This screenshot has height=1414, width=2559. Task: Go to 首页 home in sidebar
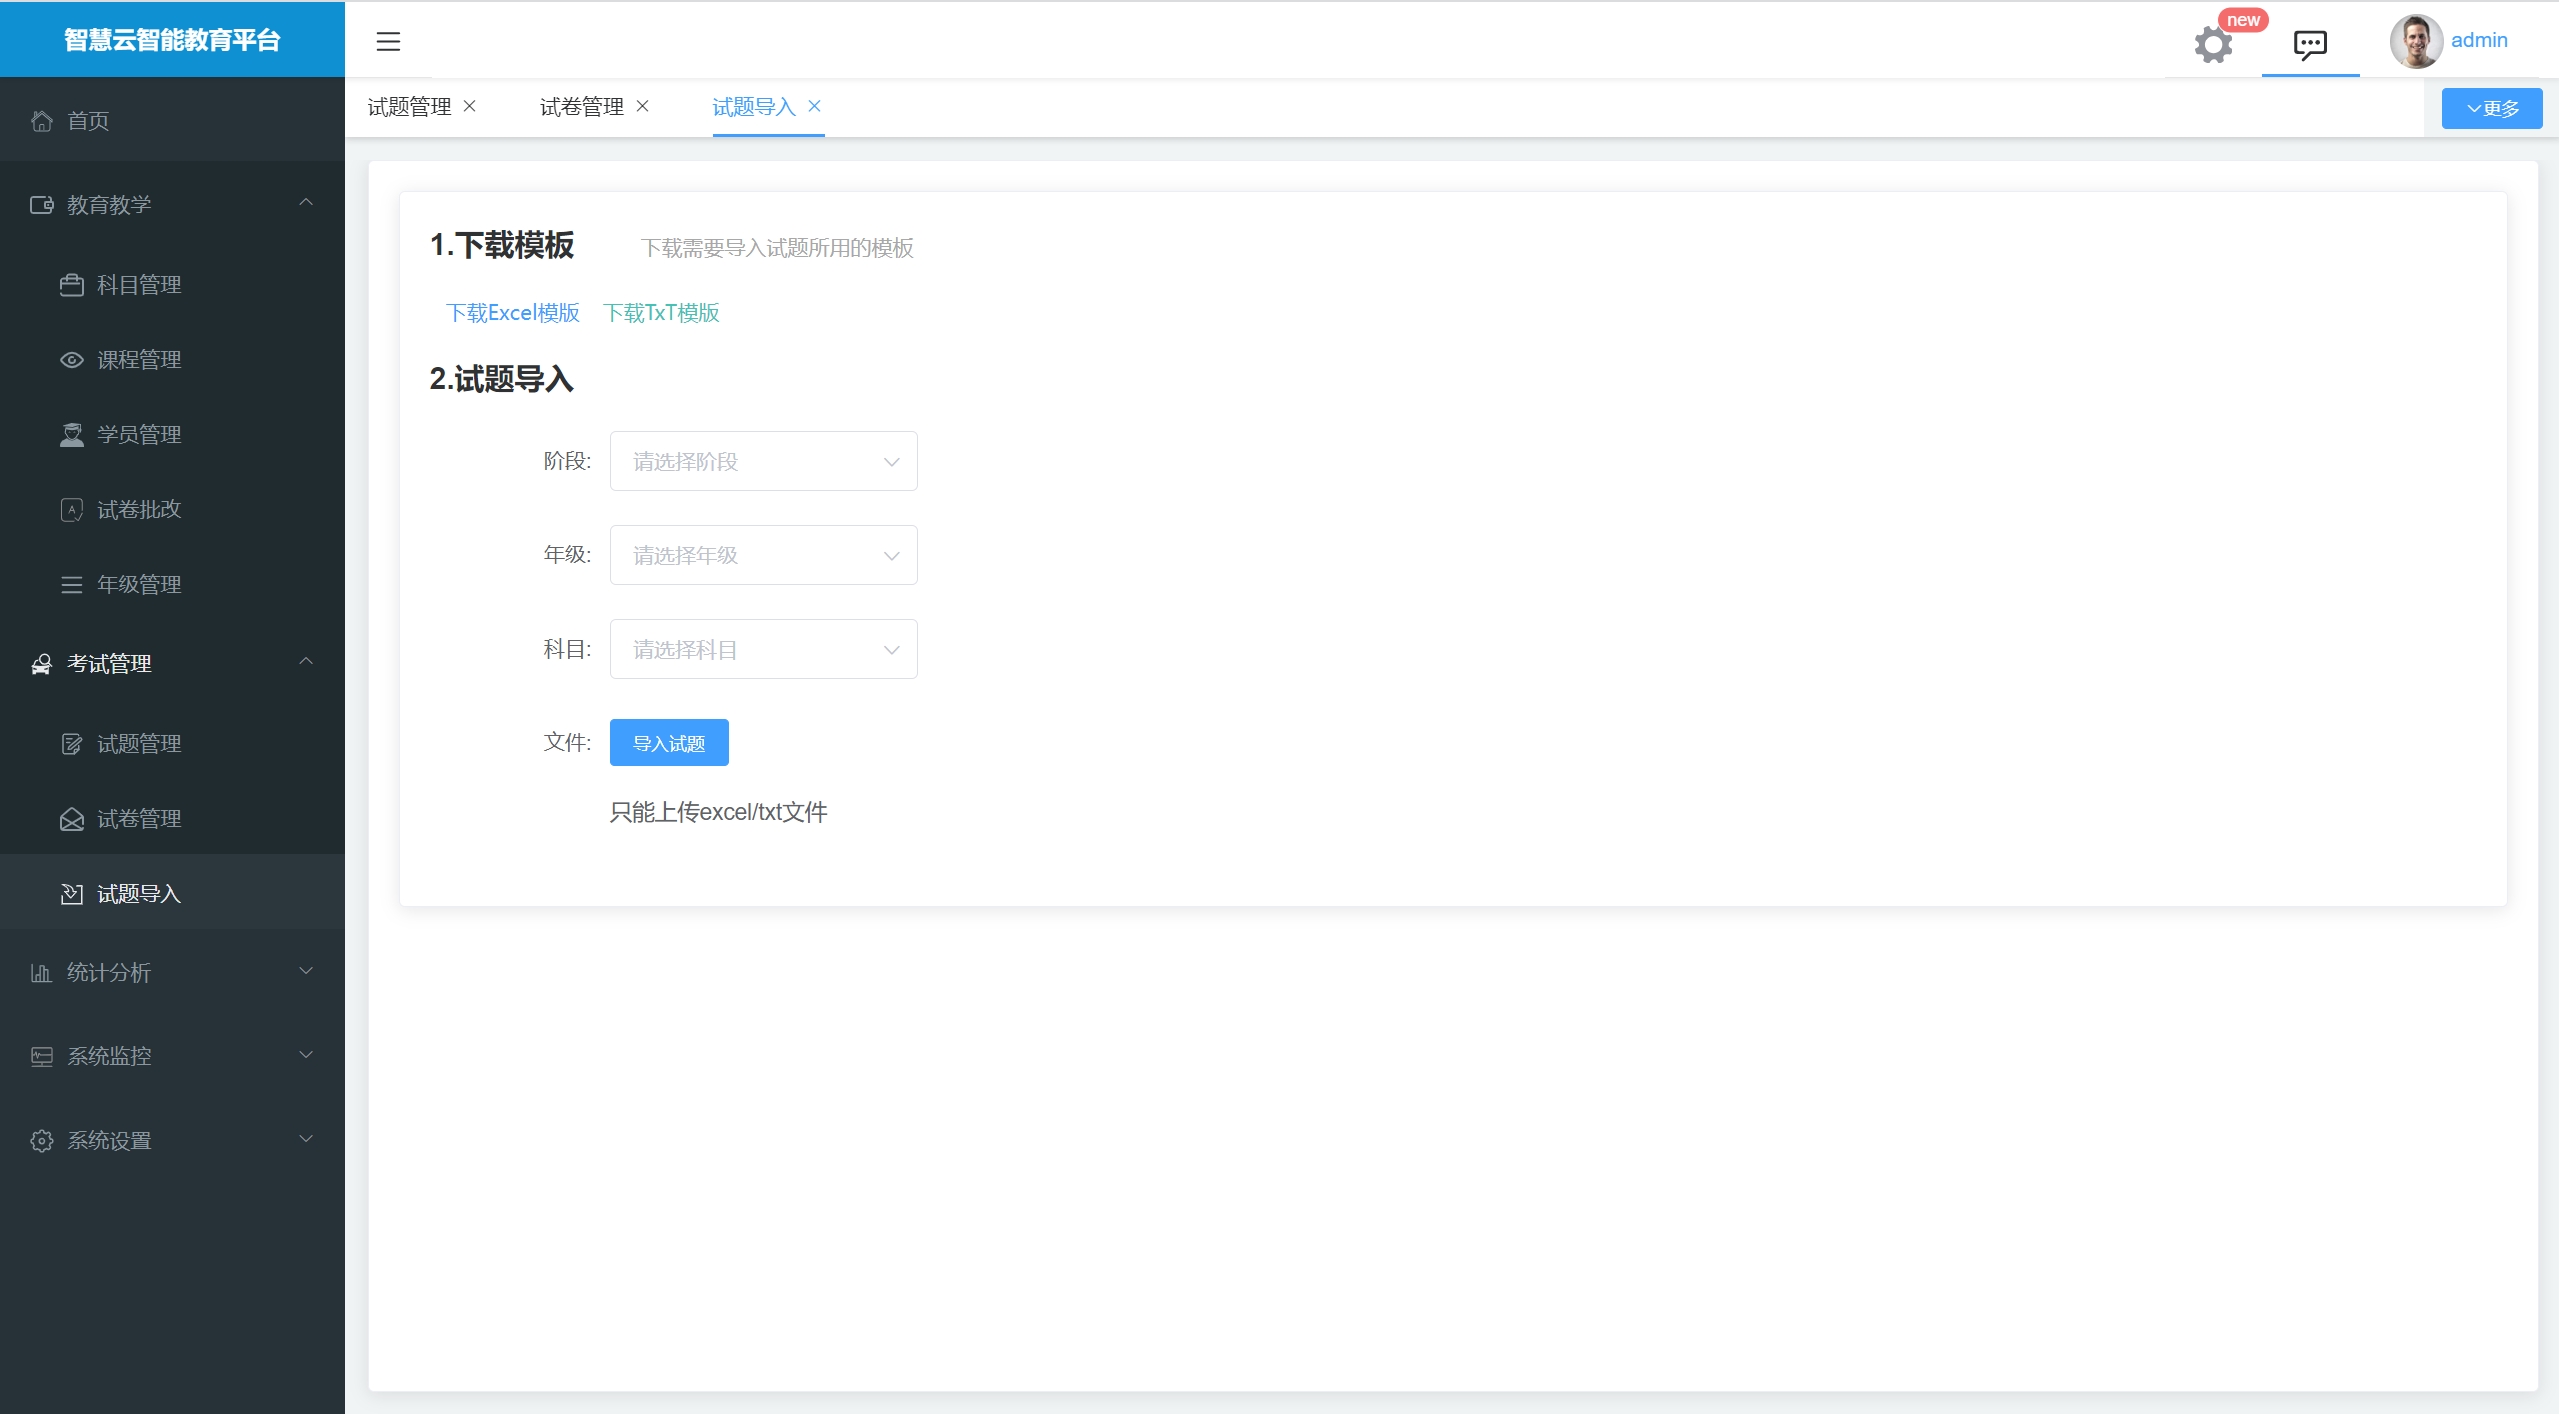[88, 121]
